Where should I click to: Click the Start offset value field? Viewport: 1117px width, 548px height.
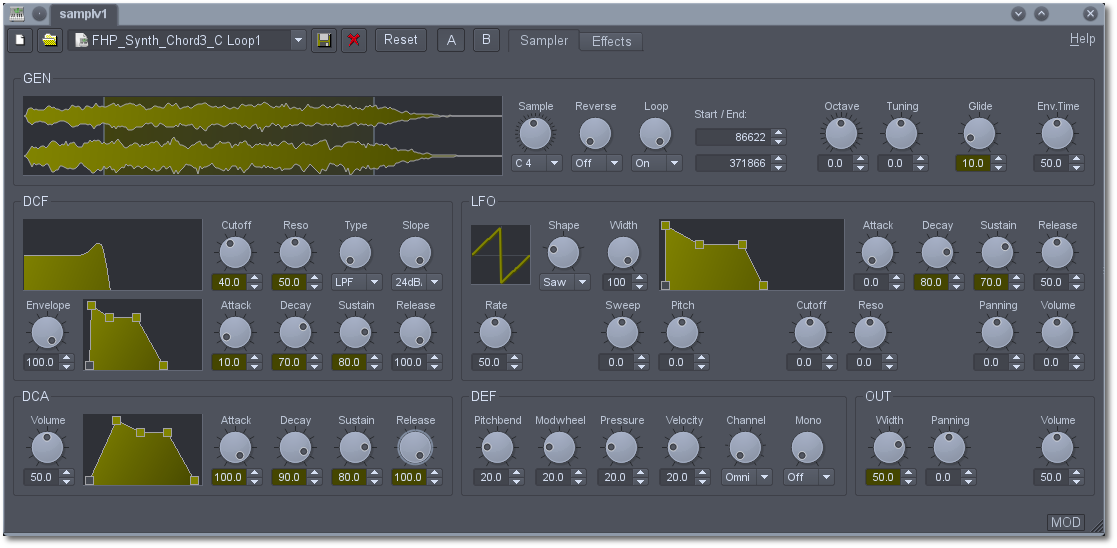point(732,137)
